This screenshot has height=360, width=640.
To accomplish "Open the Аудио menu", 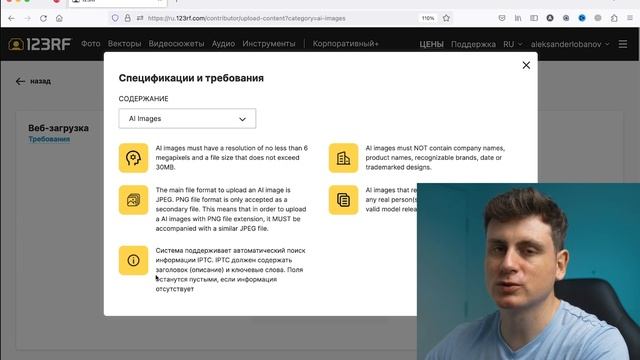I will [223, 44].
